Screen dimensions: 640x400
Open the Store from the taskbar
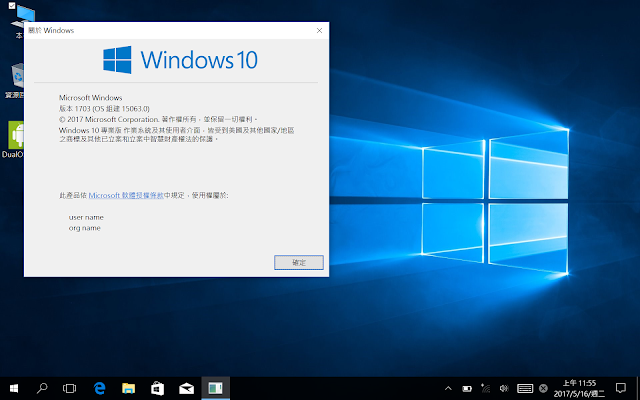pos(157,388)
